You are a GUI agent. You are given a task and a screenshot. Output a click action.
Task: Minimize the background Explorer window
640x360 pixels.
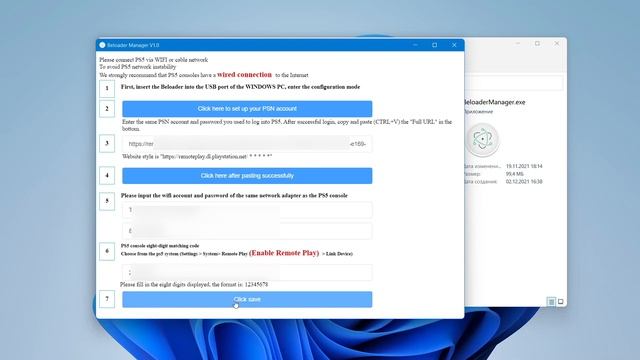point(518,43)
